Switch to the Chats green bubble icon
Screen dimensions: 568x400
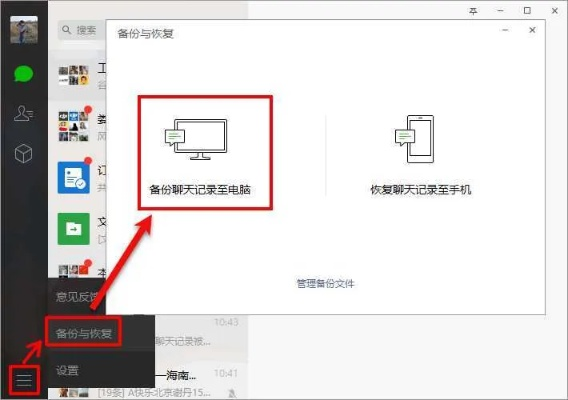tap(24, 74)
